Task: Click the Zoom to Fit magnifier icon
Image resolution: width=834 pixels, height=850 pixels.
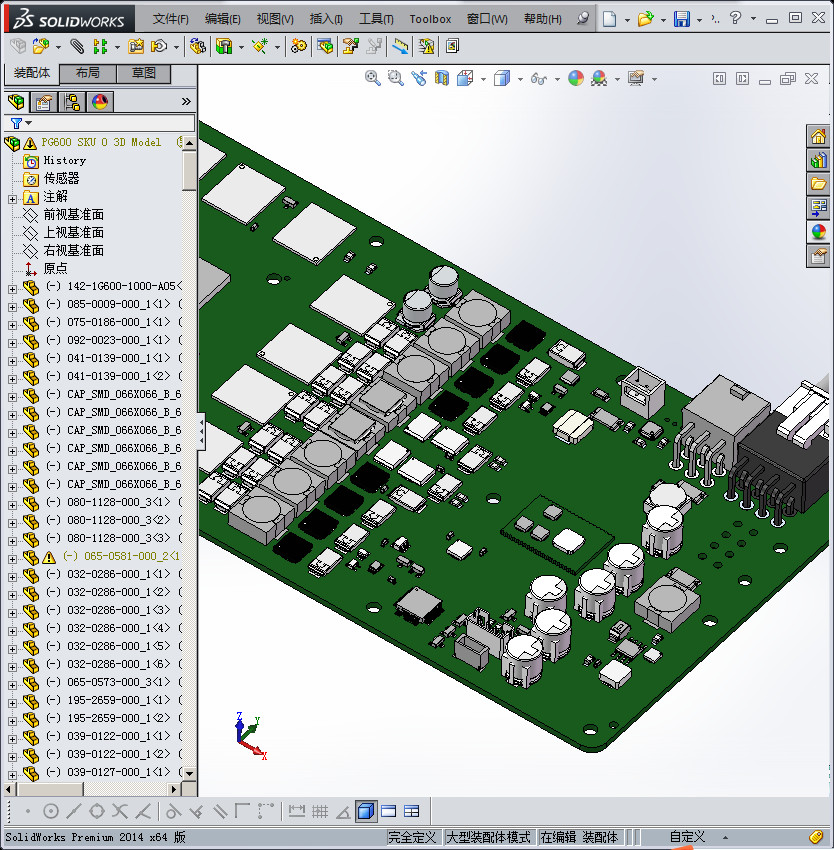Action: click(x=373, y=78)
